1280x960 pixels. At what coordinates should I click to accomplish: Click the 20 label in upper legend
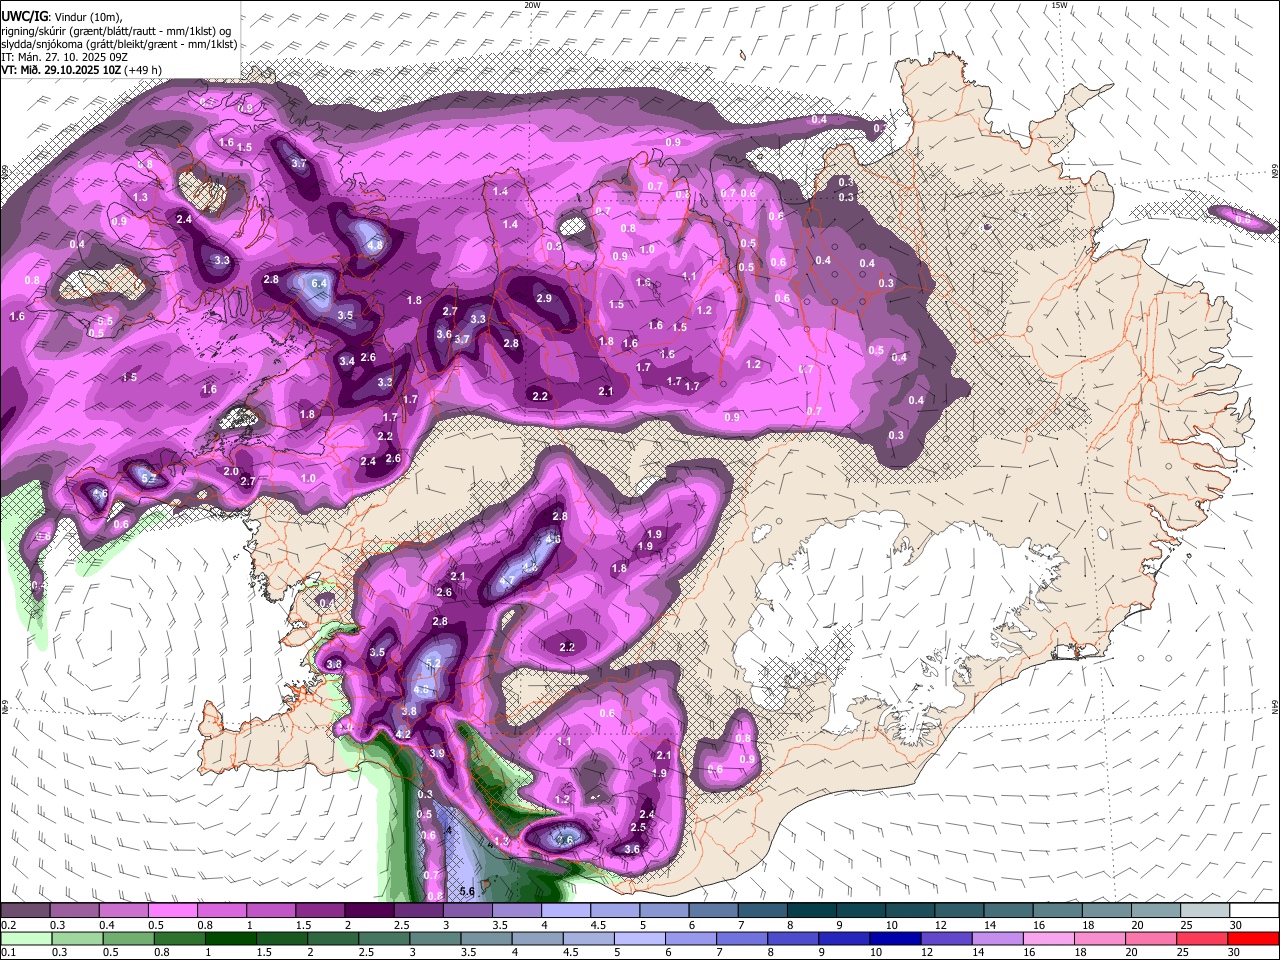(1137, 925)
